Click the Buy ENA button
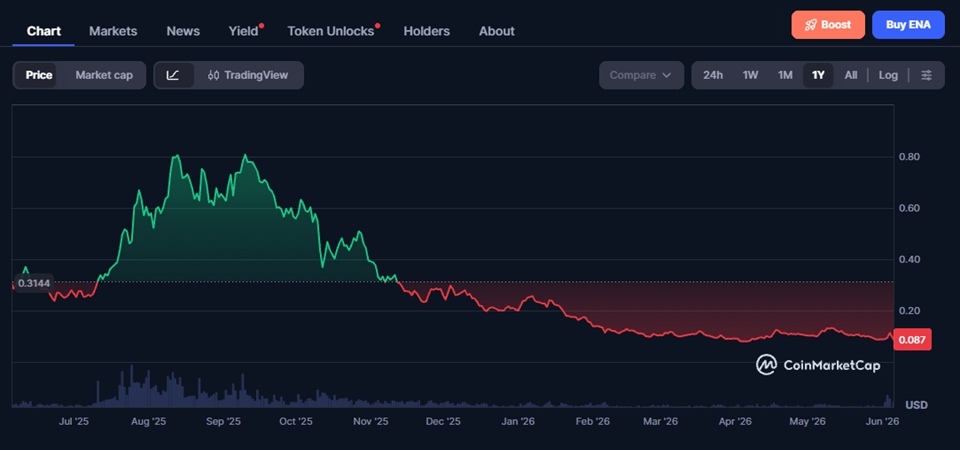 909,24
